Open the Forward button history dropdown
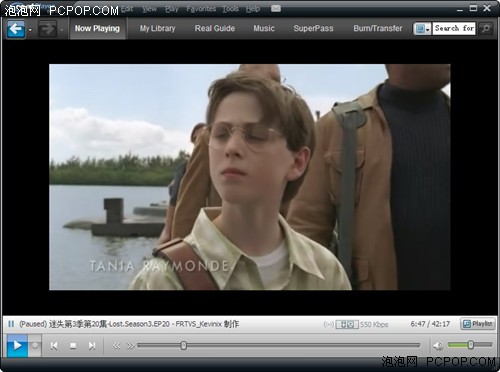Screen dimensions: 500x372 (x=62, y=30)
